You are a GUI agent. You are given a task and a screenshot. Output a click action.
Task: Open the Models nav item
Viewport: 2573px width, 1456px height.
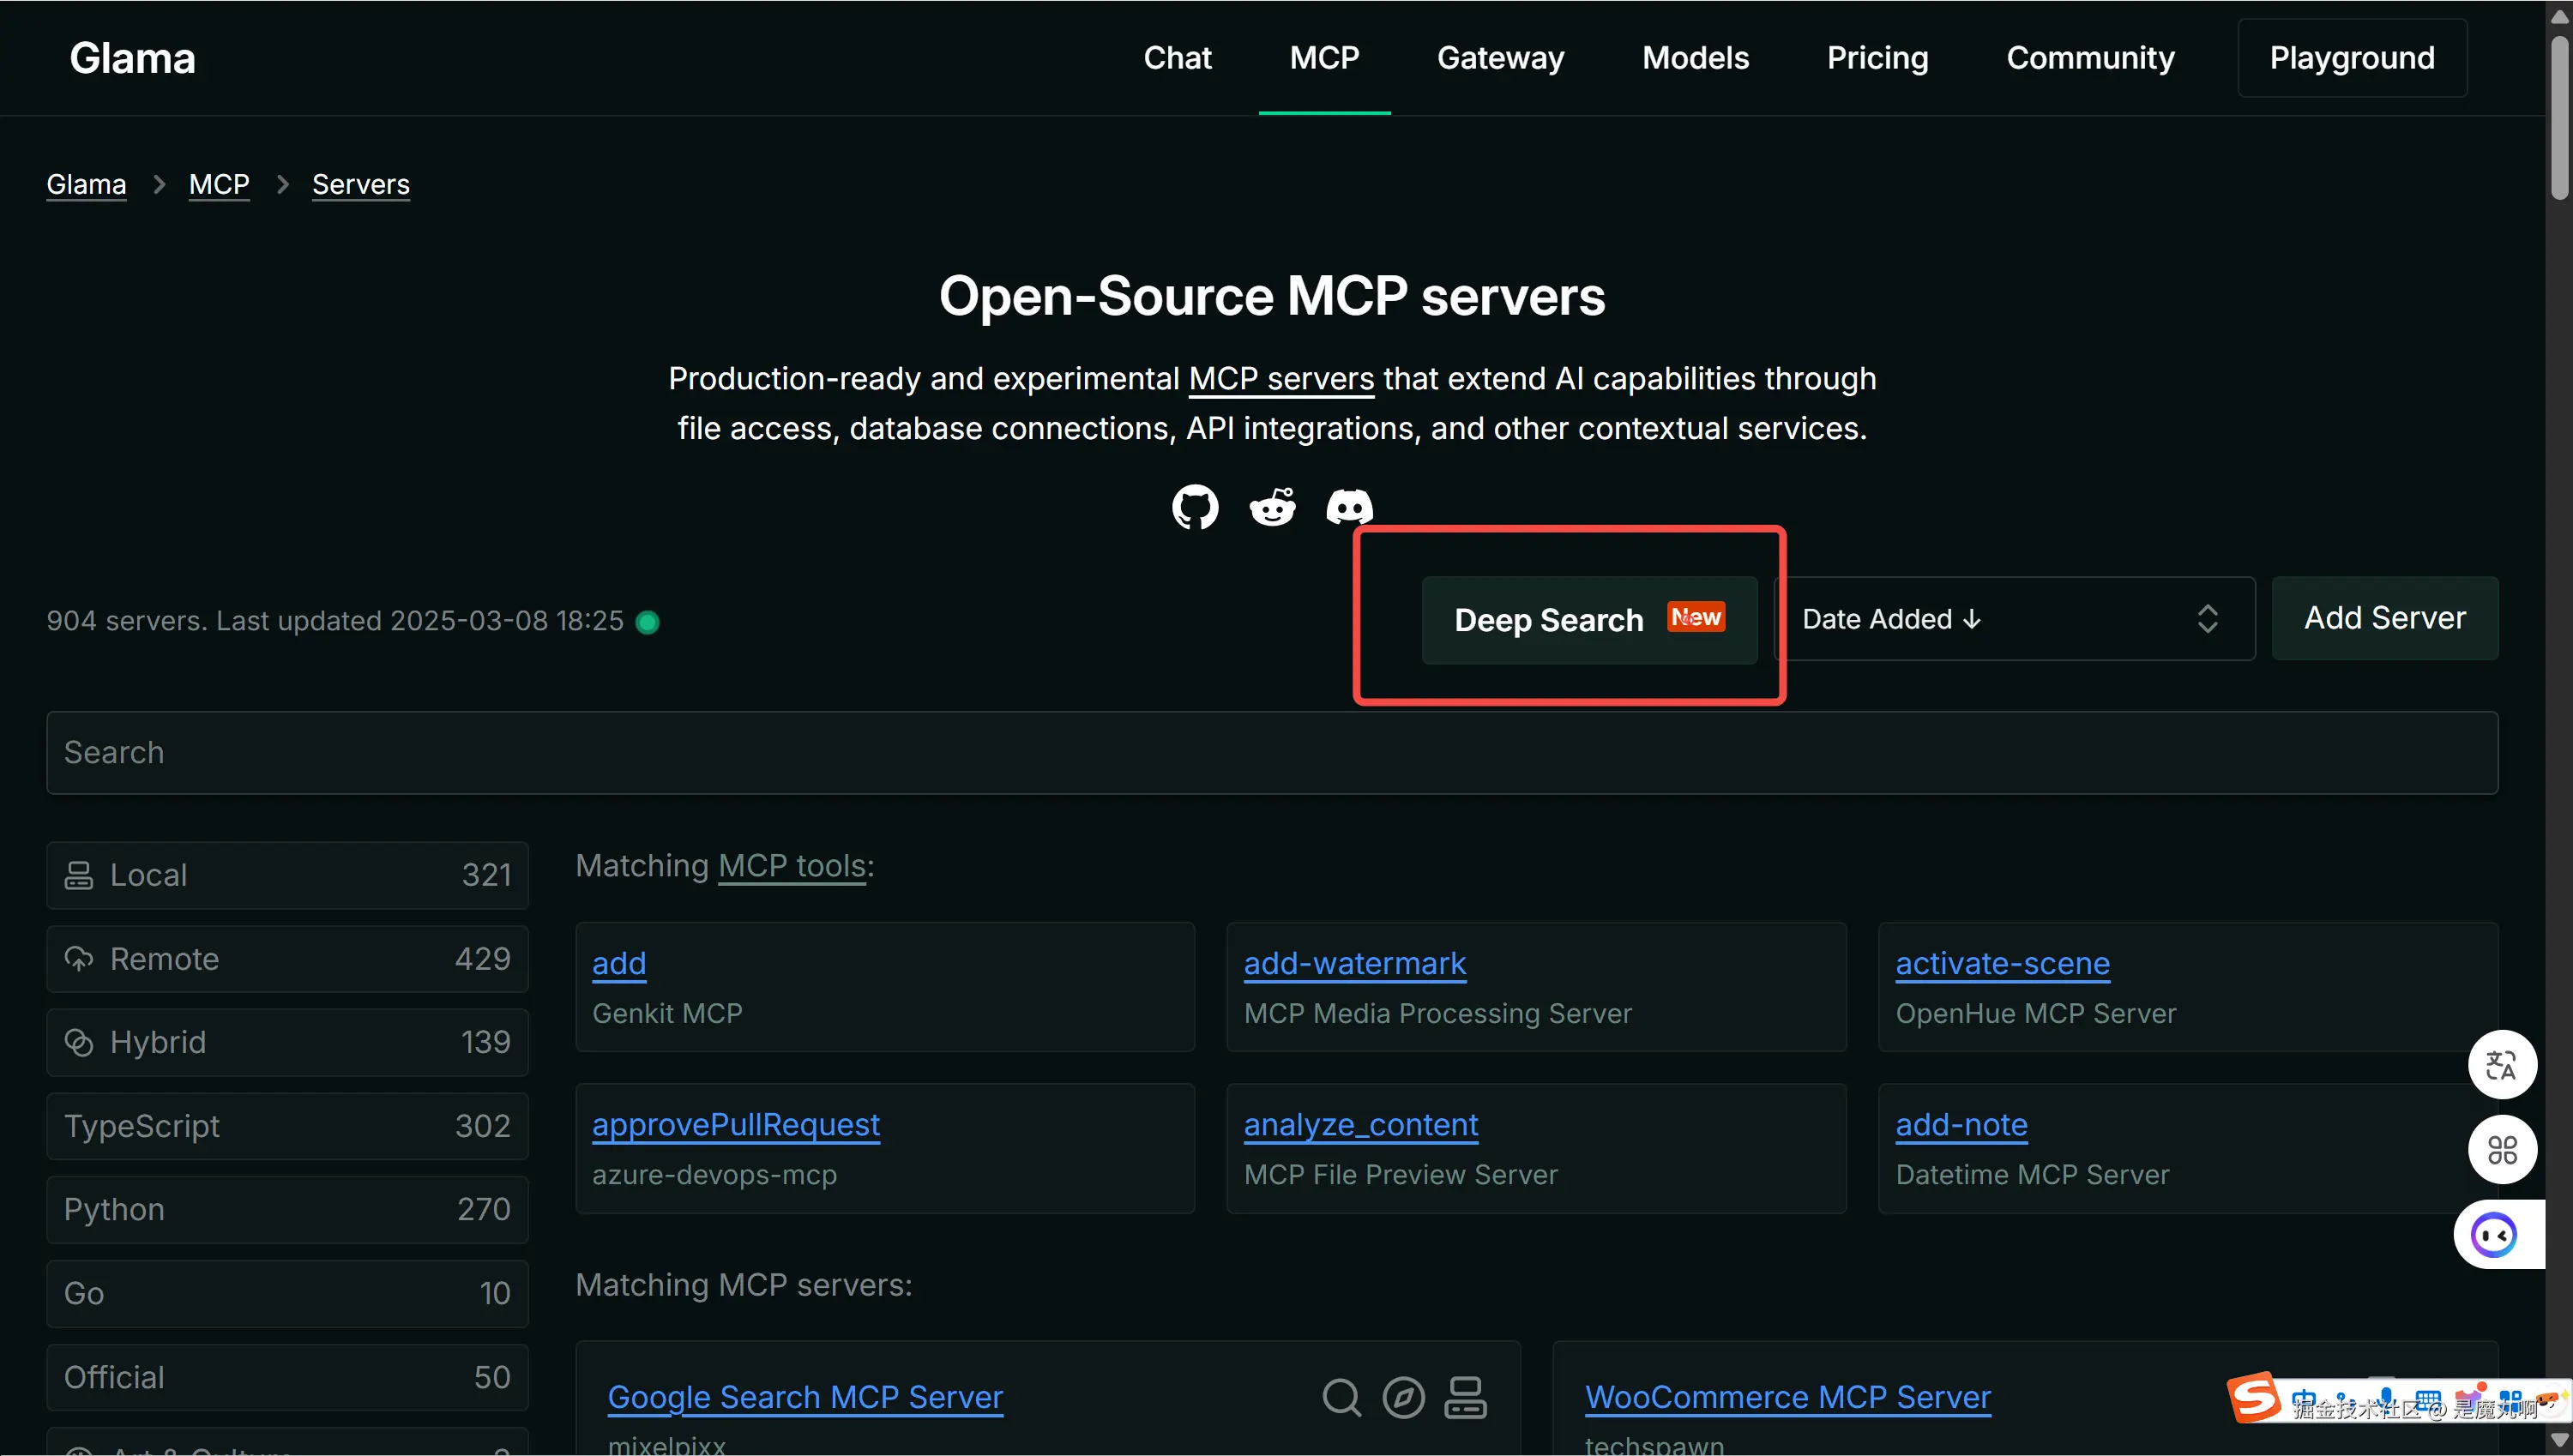[x=1695, y=58]
